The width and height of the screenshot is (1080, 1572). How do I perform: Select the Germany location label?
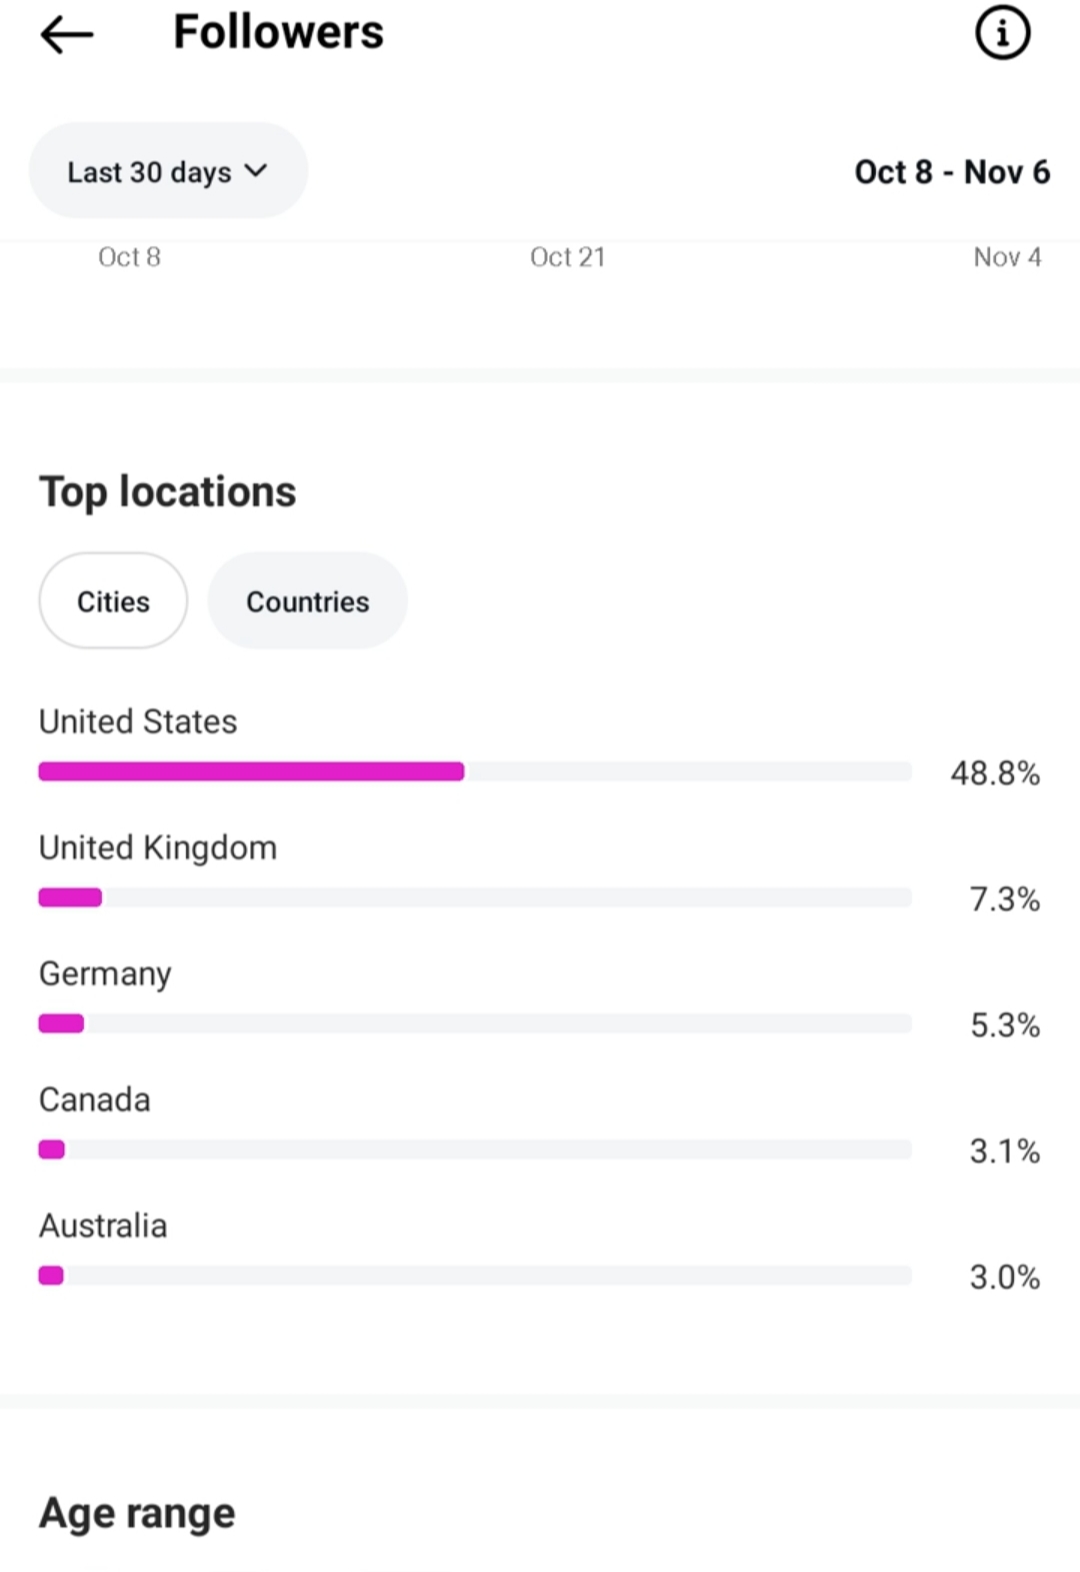click(105, 973)
